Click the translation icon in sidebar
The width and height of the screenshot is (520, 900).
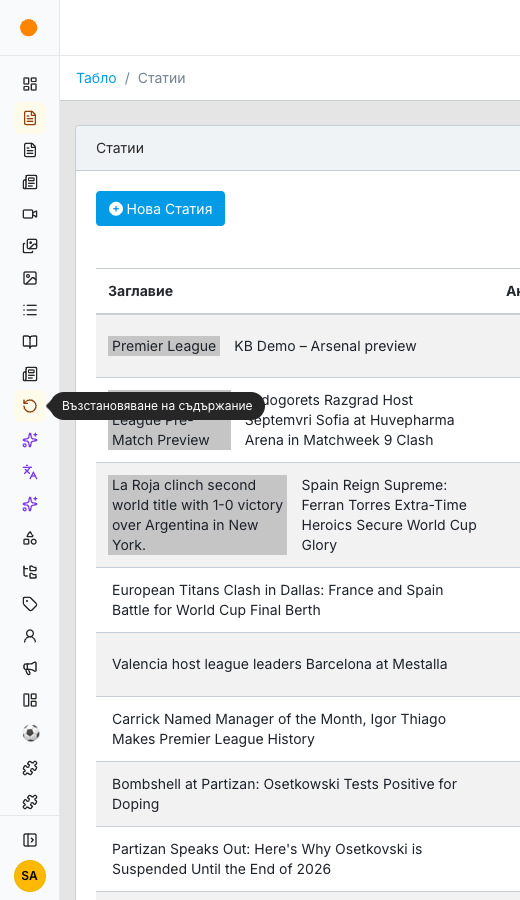[29, 472]
